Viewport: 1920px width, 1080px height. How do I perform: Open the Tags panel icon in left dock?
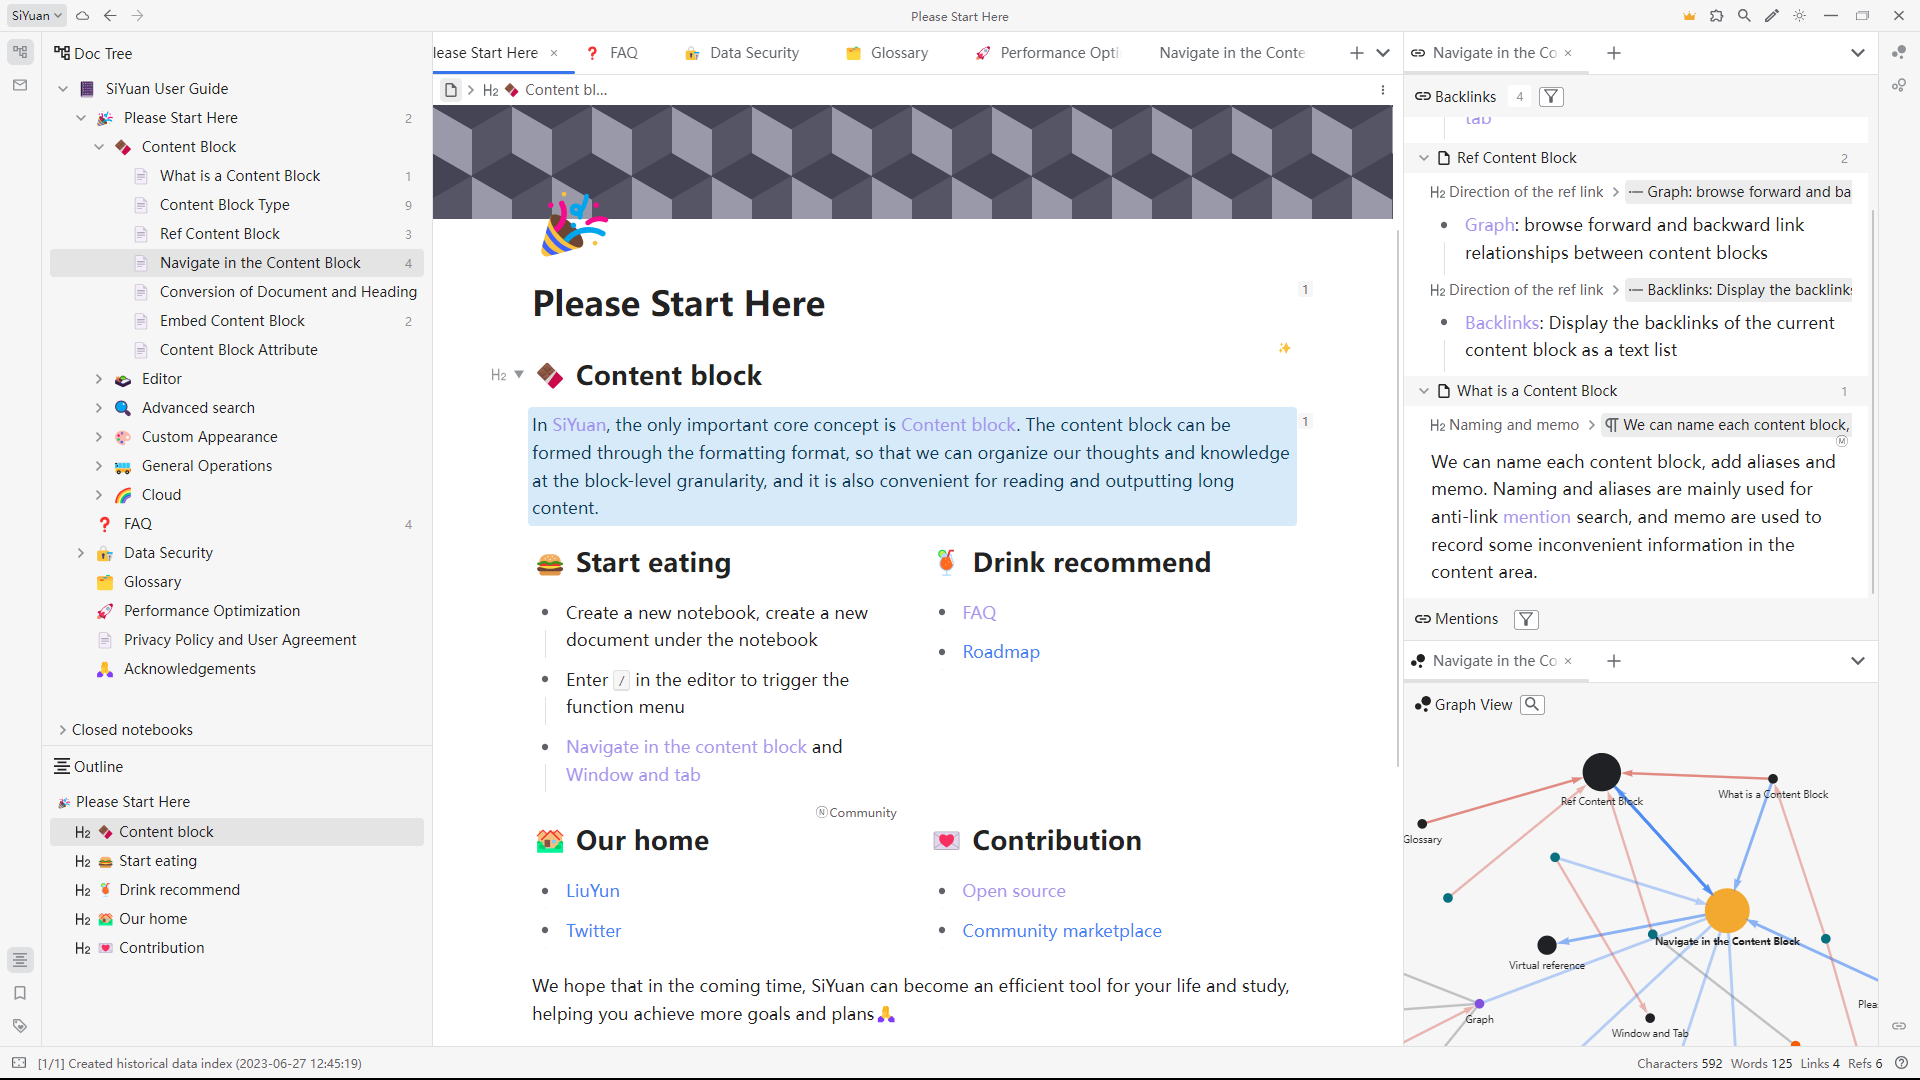[x=20, y=1026]
